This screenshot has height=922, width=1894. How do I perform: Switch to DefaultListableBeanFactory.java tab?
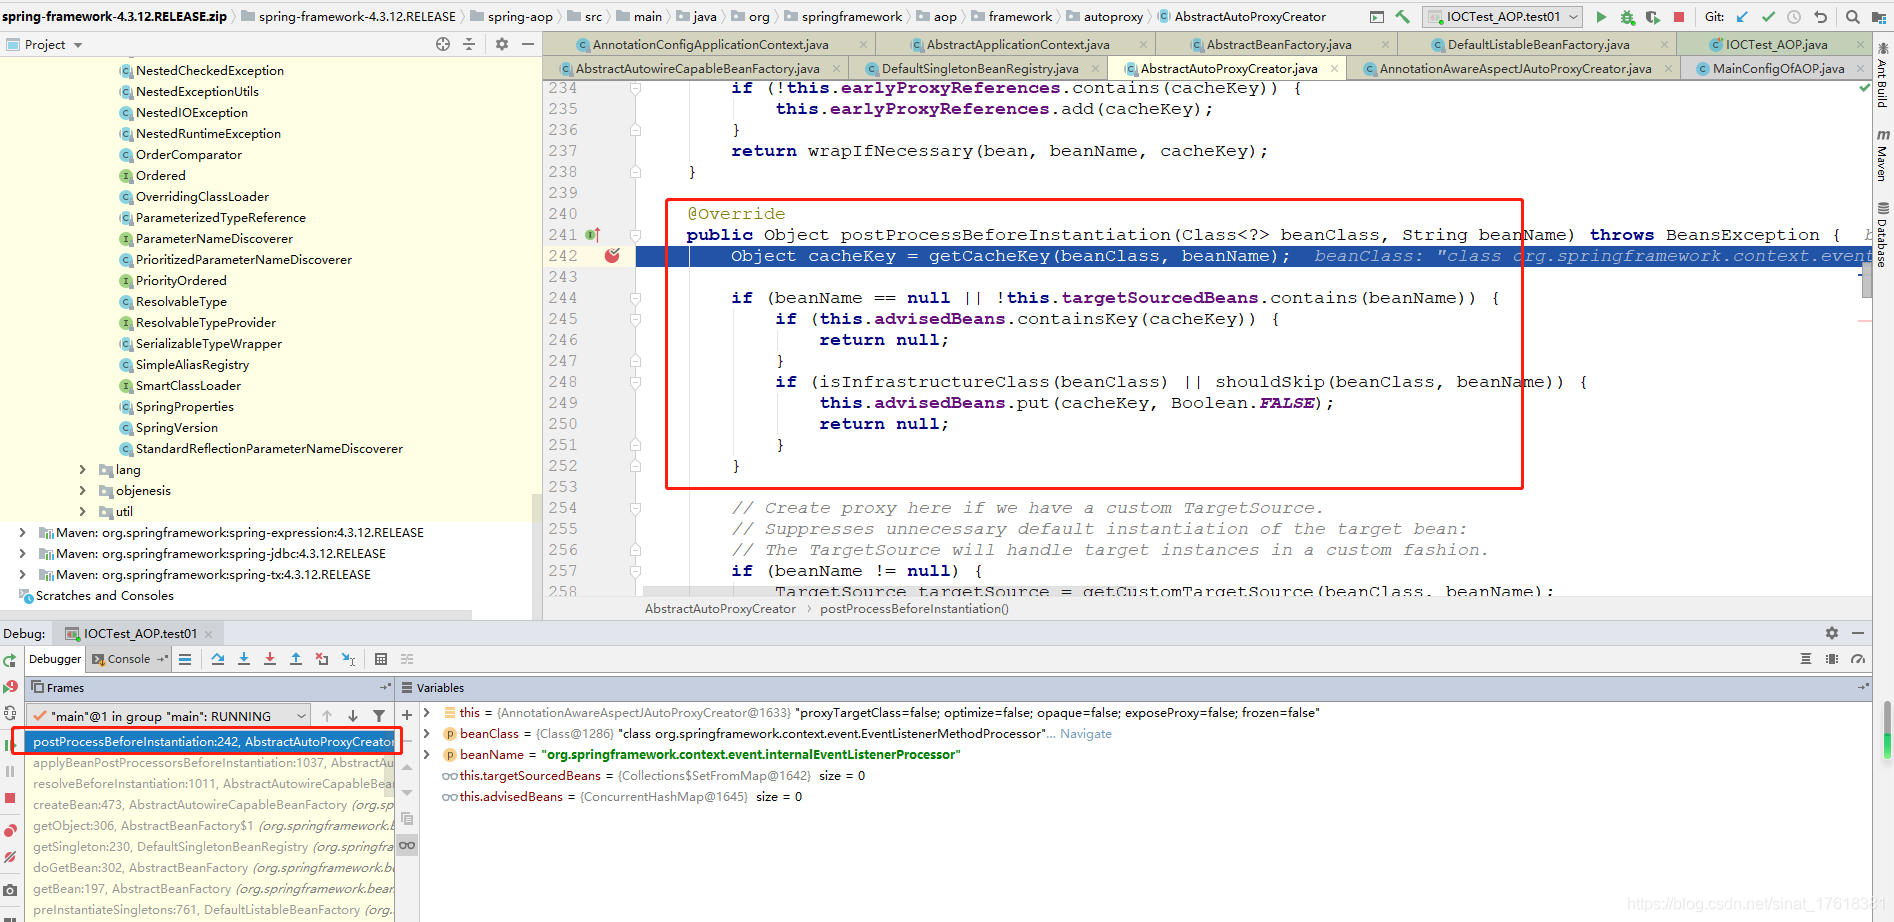1538,45
